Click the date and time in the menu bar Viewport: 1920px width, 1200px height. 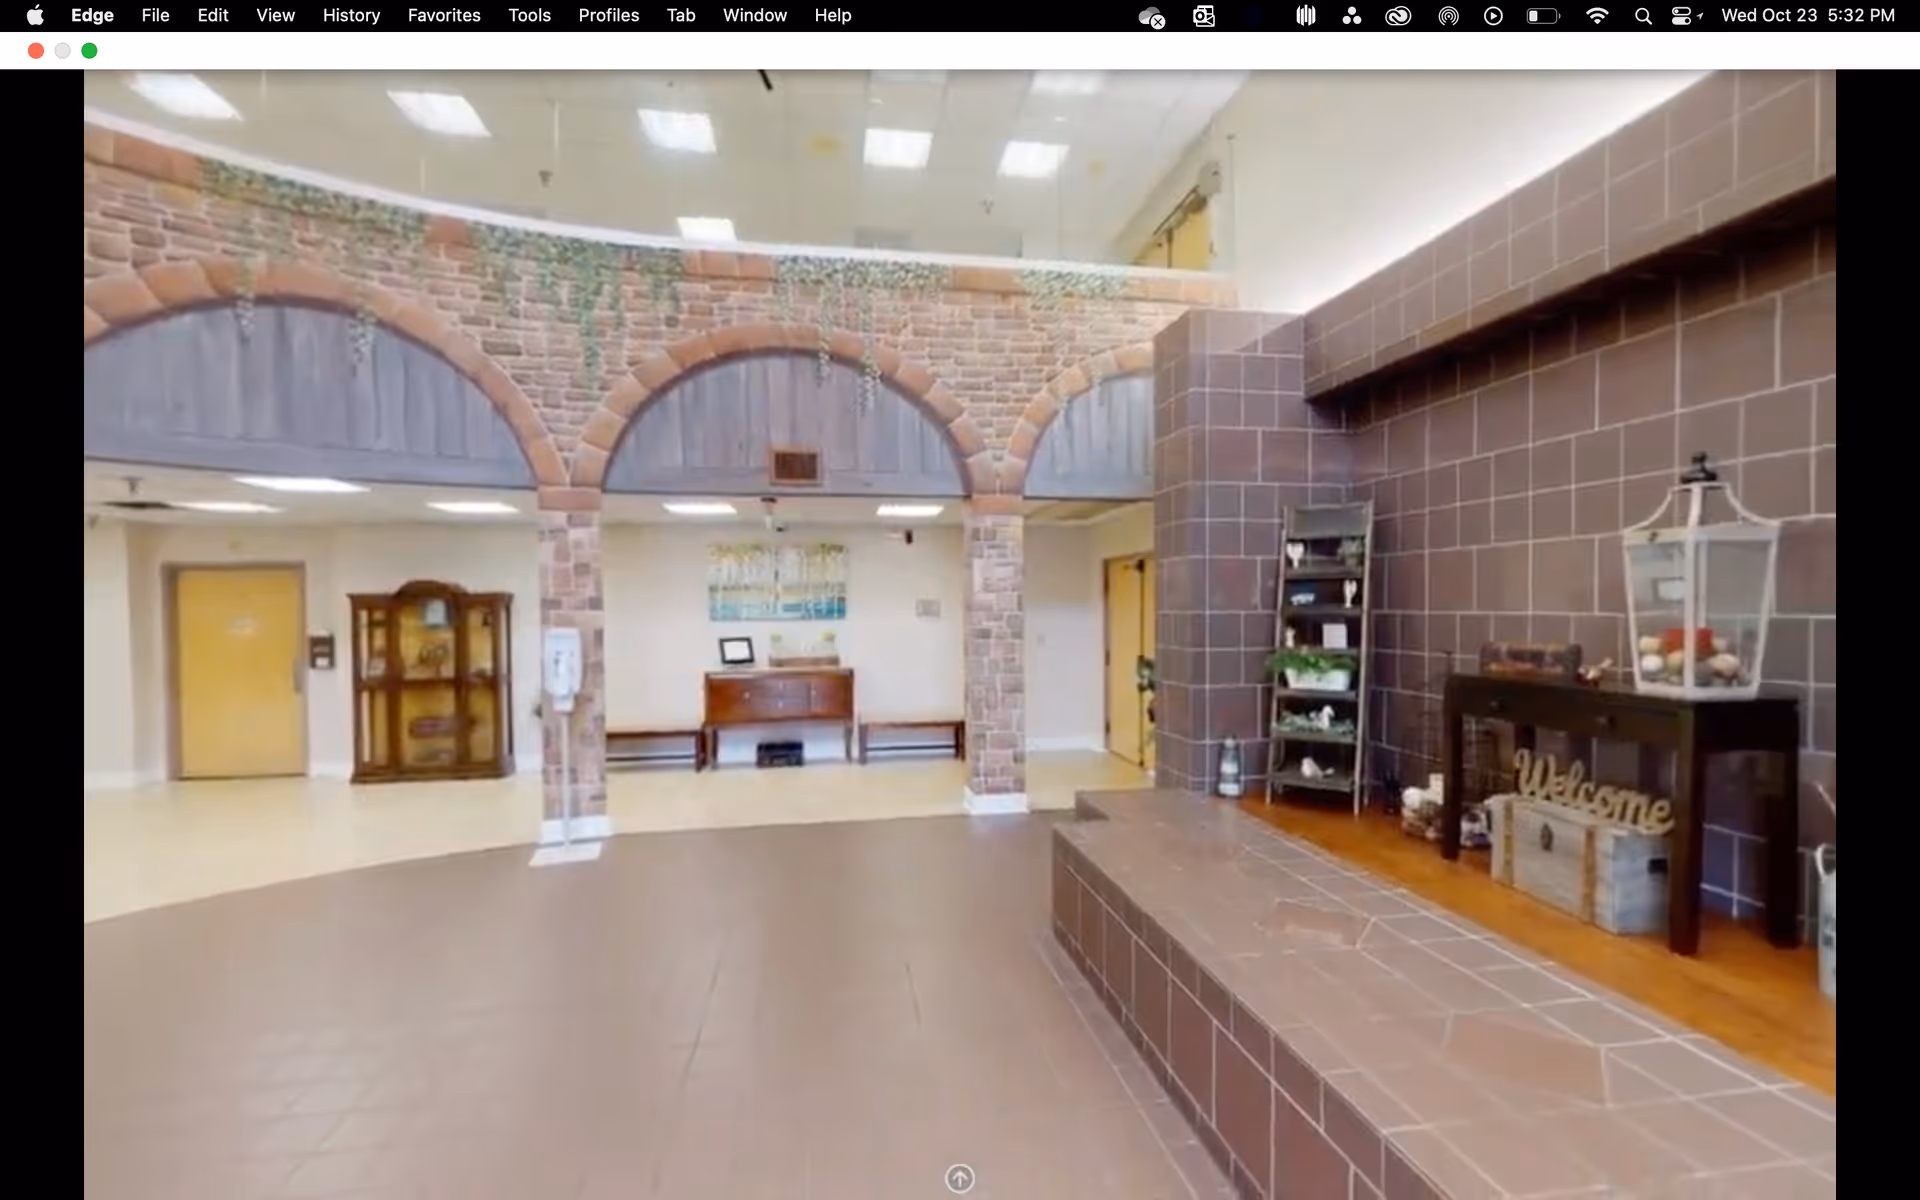tap(1807, 16)
